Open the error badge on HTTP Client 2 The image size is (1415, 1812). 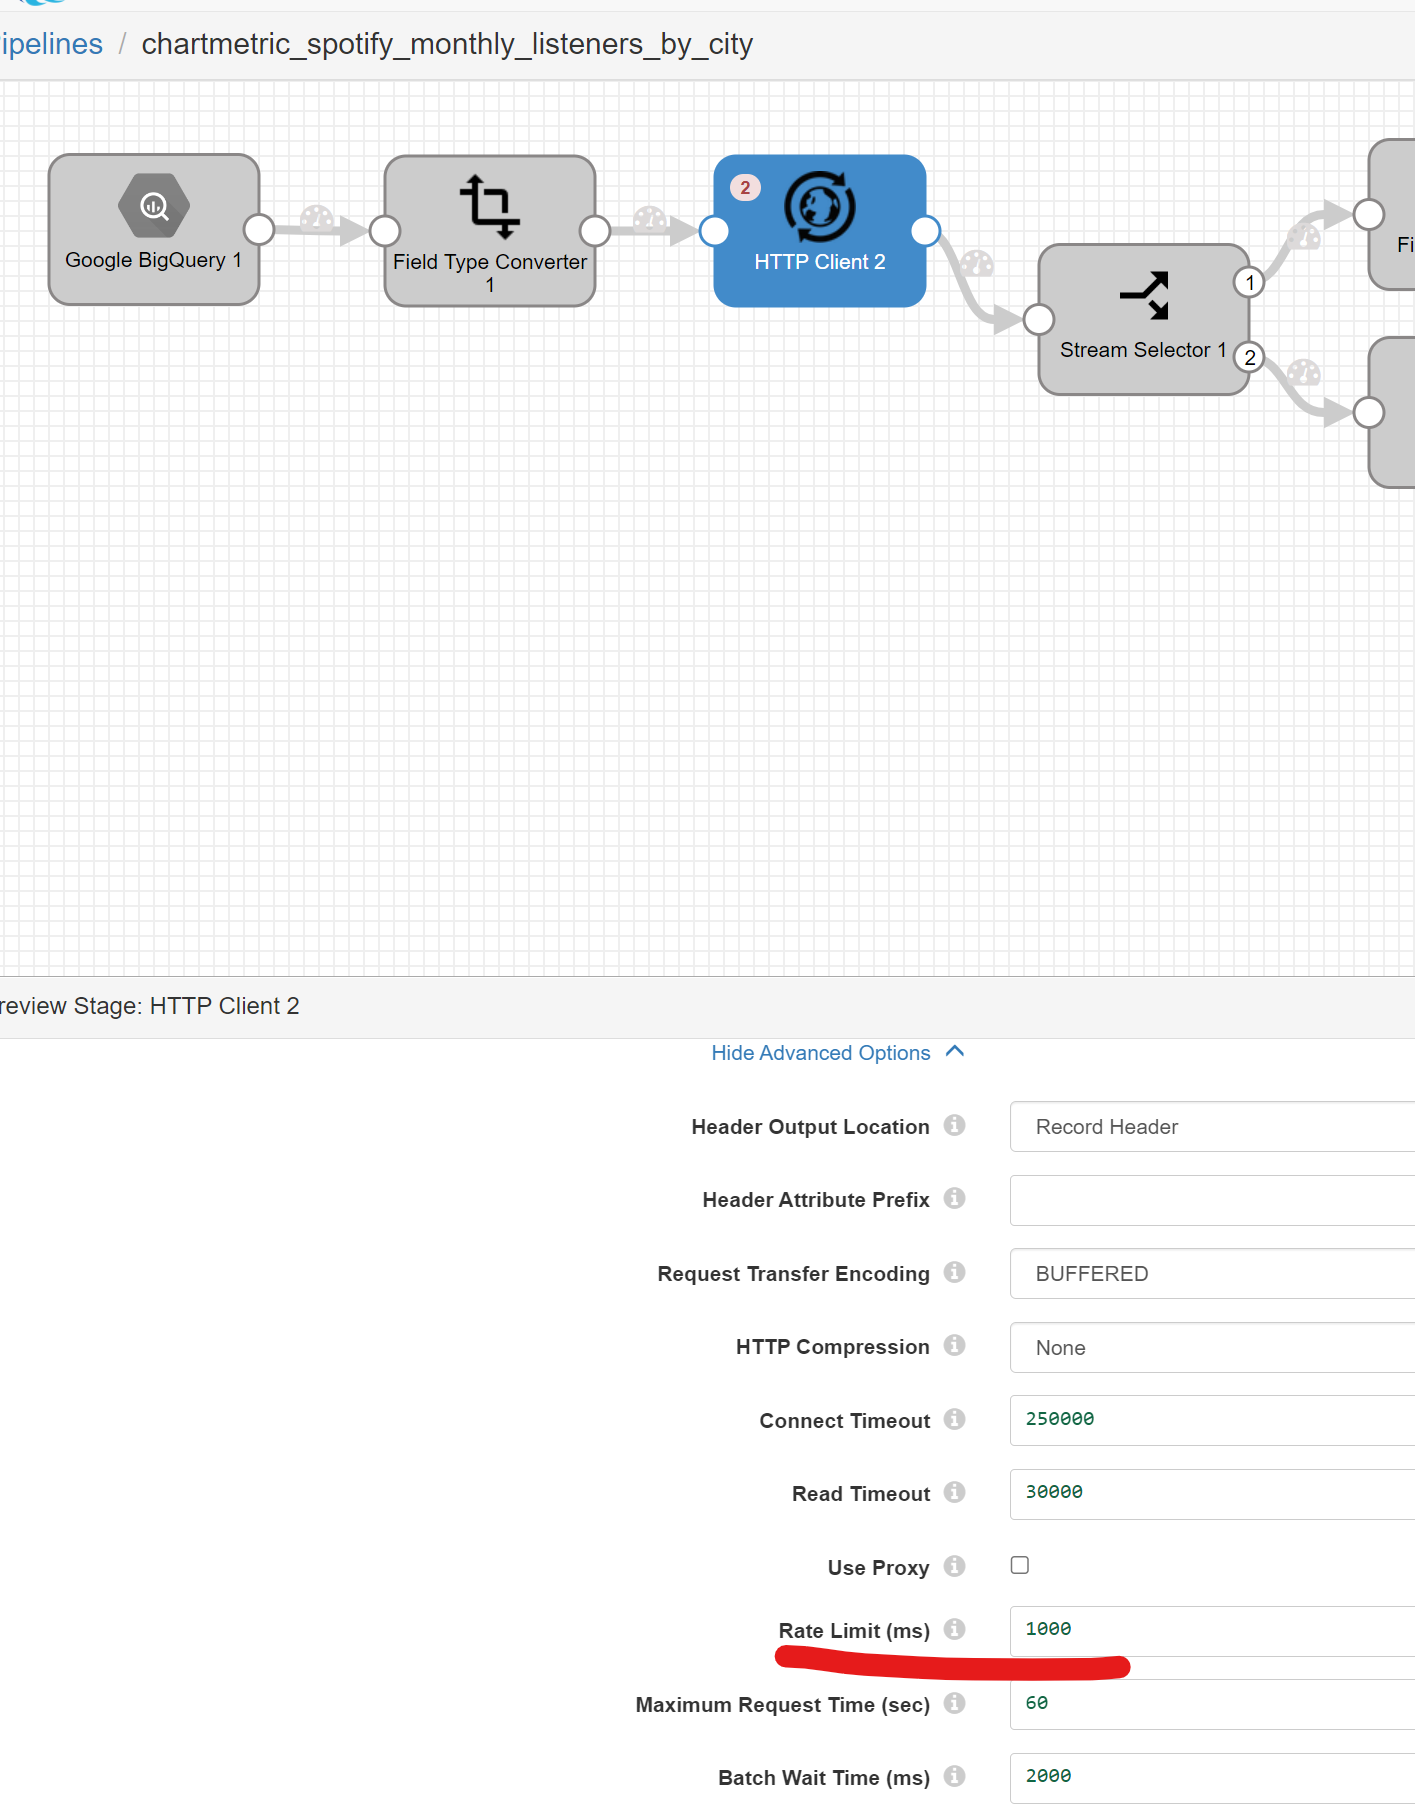click(x=745, y=188)
